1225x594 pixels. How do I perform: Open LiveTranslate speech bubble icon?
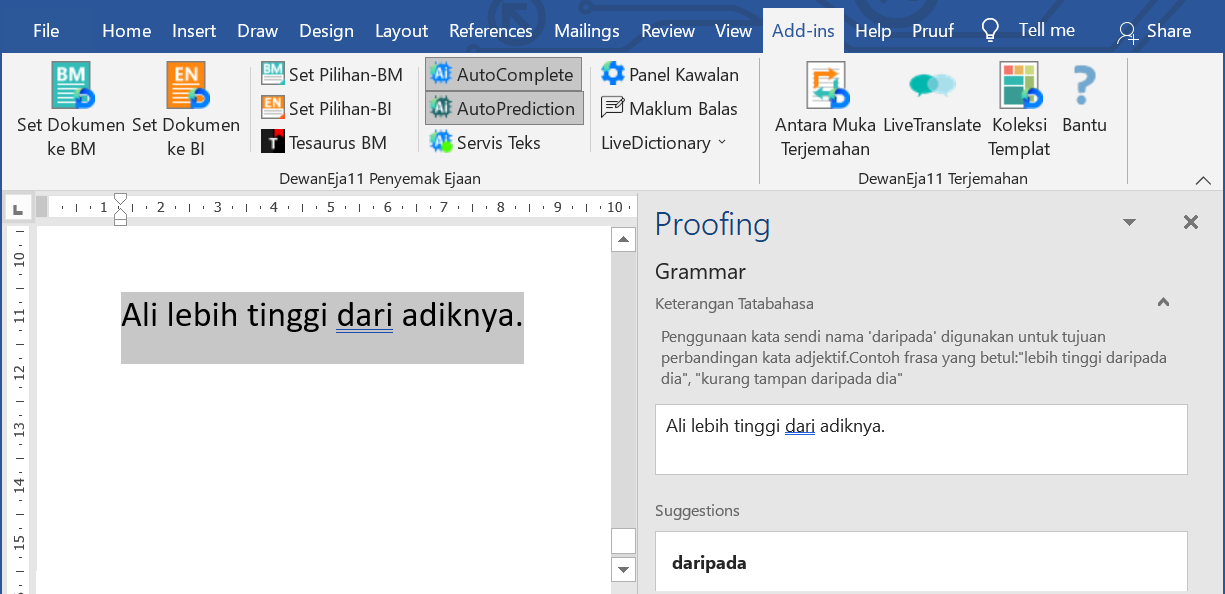pyautogui.click(x=931, y=86)
